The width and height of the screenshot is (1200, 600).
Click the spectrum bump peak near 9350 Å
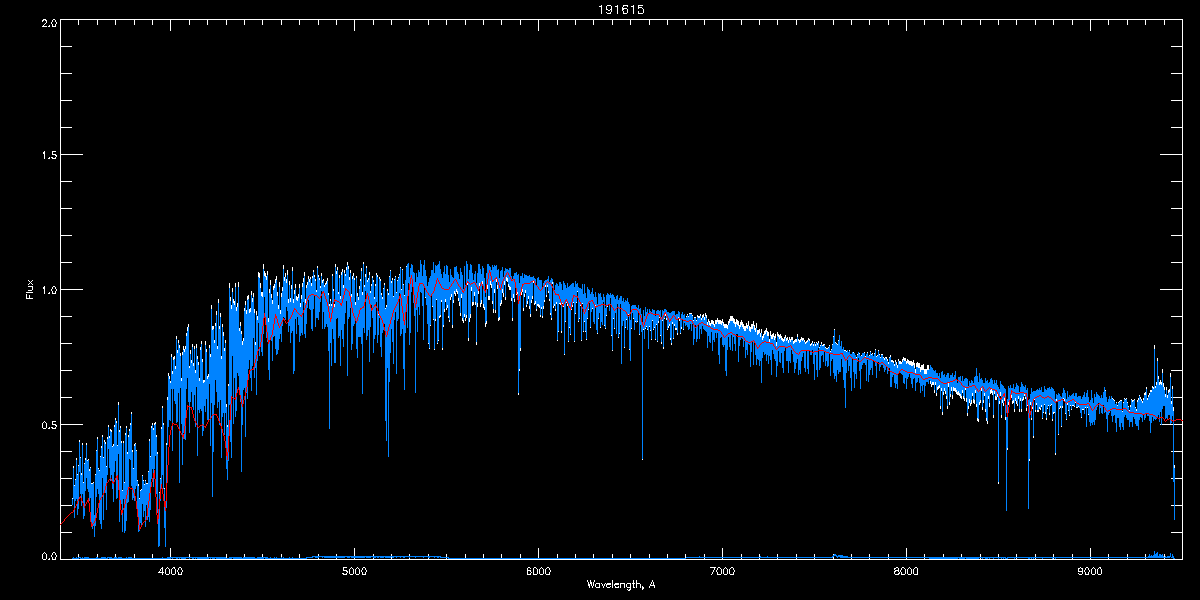[x=1155, y=350]
